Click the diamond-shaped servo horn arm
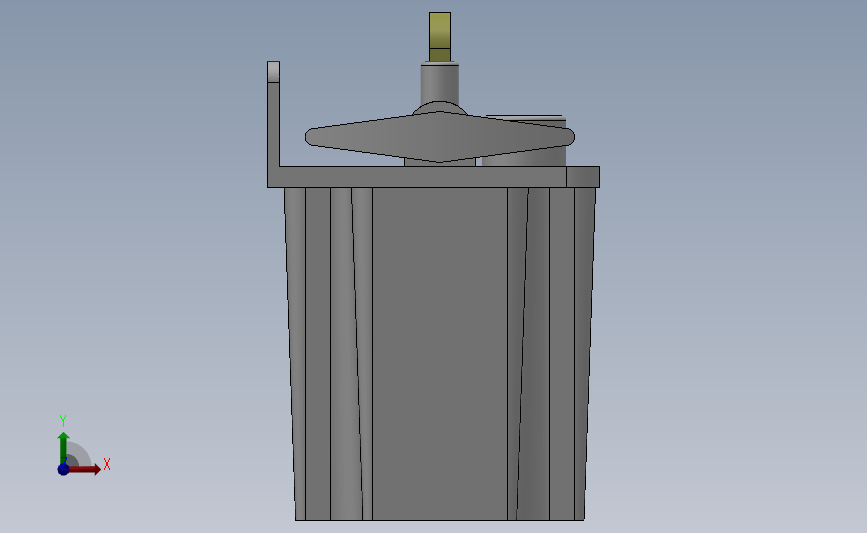Image resolution: width=867 pixels, height=533 pixels. point(440,137)
